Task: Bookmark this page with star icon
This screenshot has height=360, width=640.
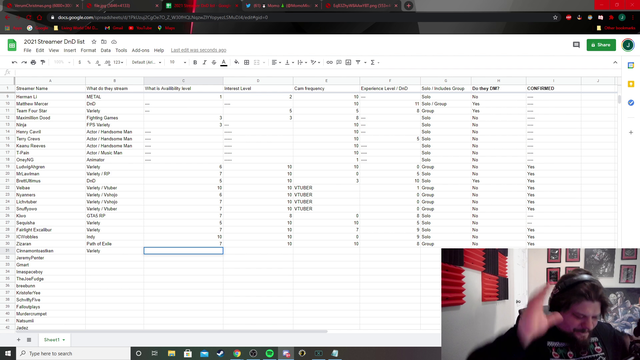Action: coord(555,18)
